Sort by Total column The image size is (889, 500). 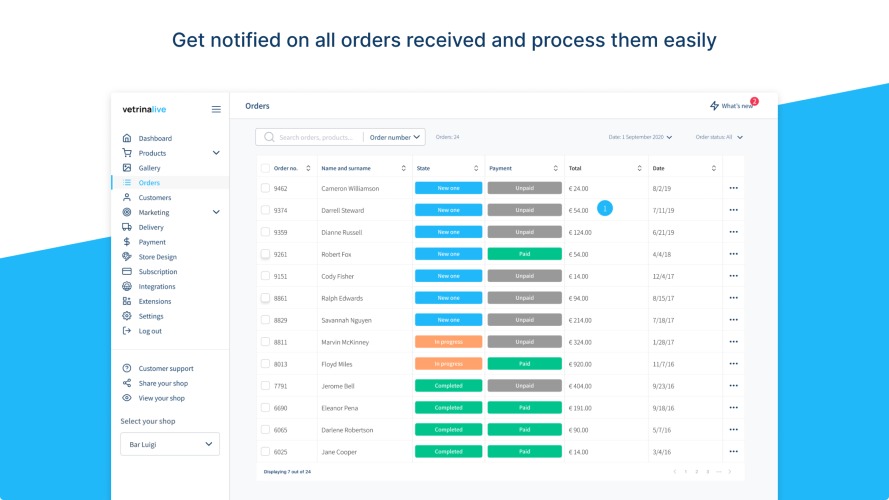click(640, 168)
